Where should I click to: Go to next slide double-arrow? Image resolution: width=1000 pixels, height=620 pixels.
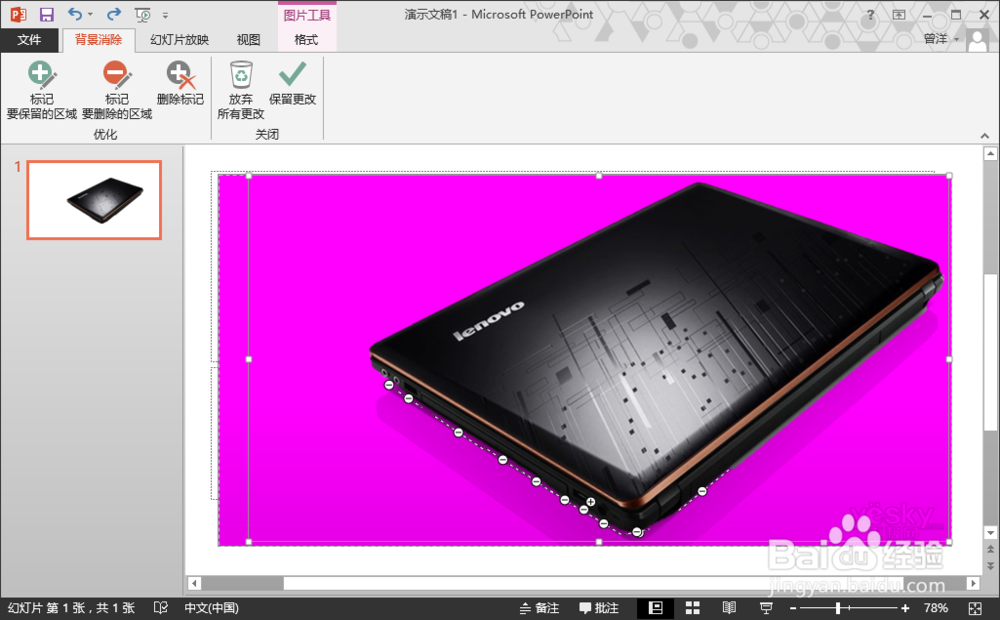point(990,565)
